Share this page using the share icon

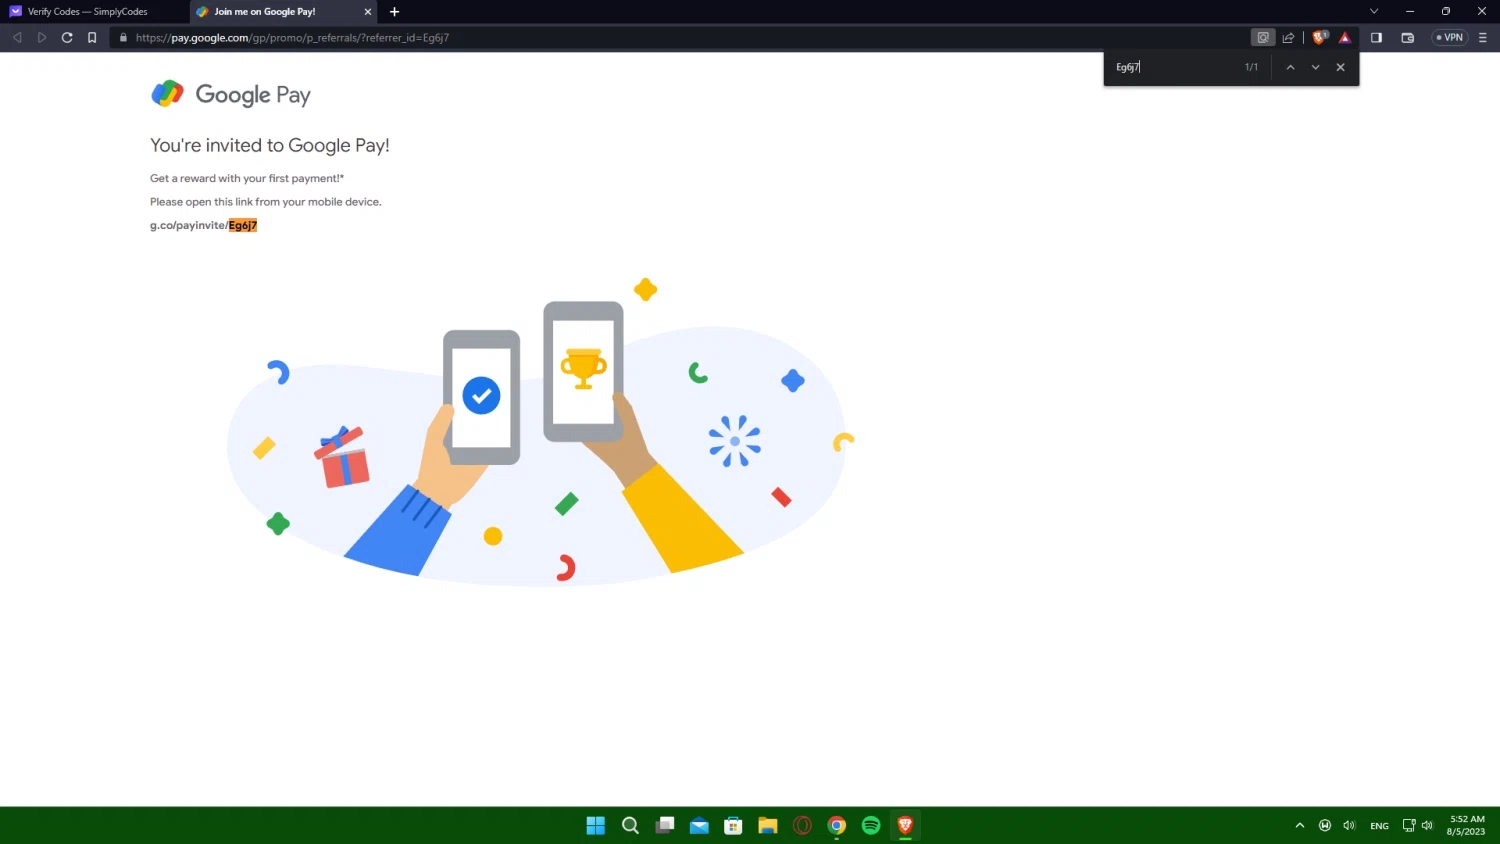coord(1288,38)
